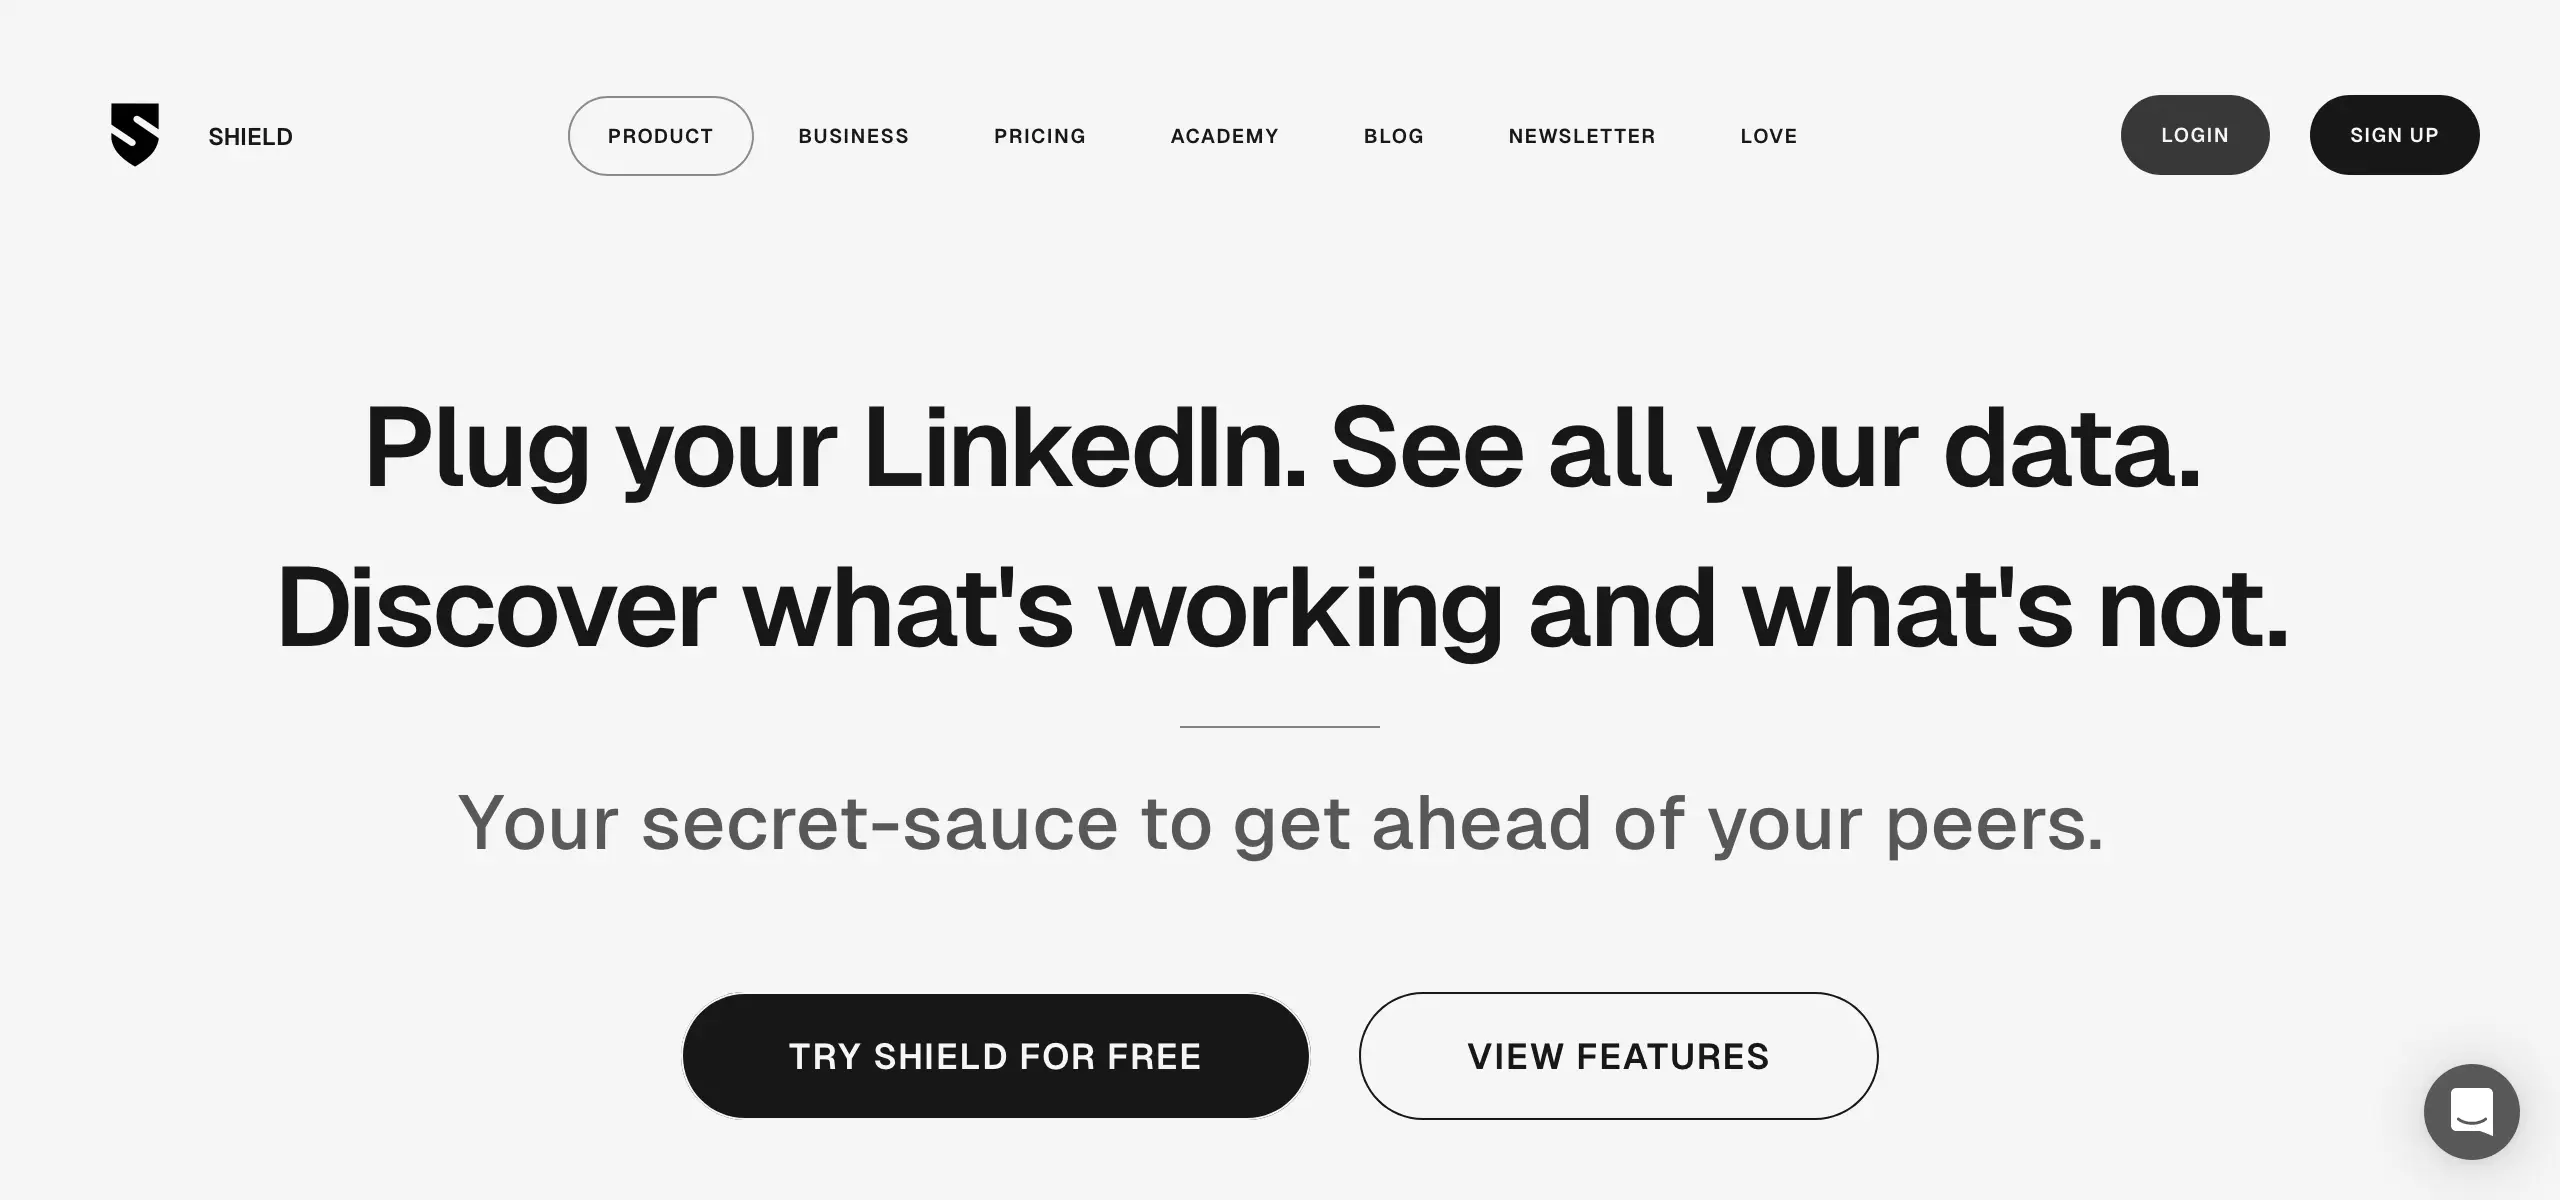Navigate to Academy

(x=1225, y=136)
